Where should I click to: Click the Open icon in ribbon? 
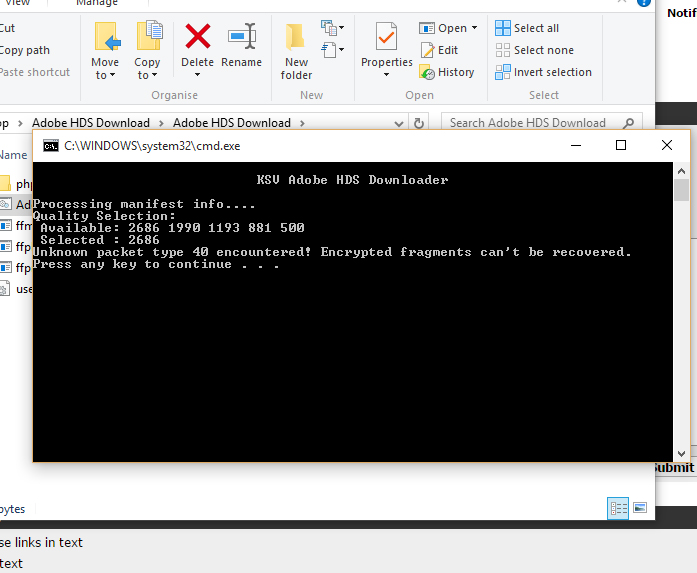tap(427, 28)
